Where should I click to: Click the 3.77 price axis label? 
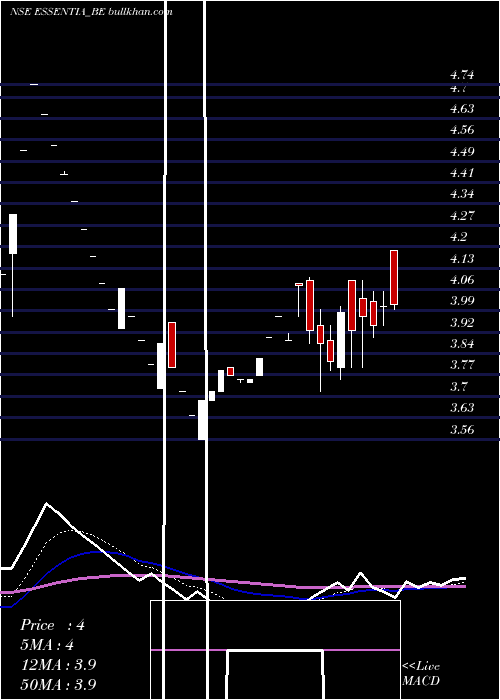(462, 365)
